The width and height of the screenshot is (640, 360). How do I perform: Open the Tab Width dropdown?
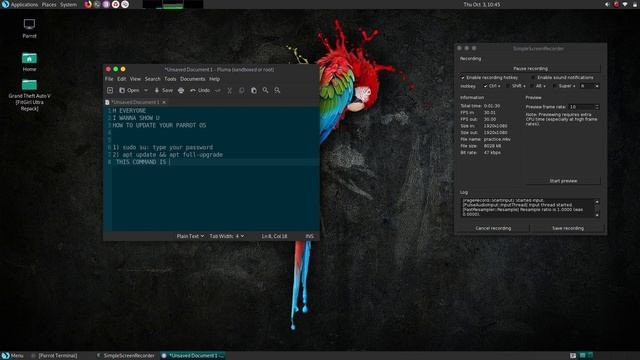coord(227,236)
